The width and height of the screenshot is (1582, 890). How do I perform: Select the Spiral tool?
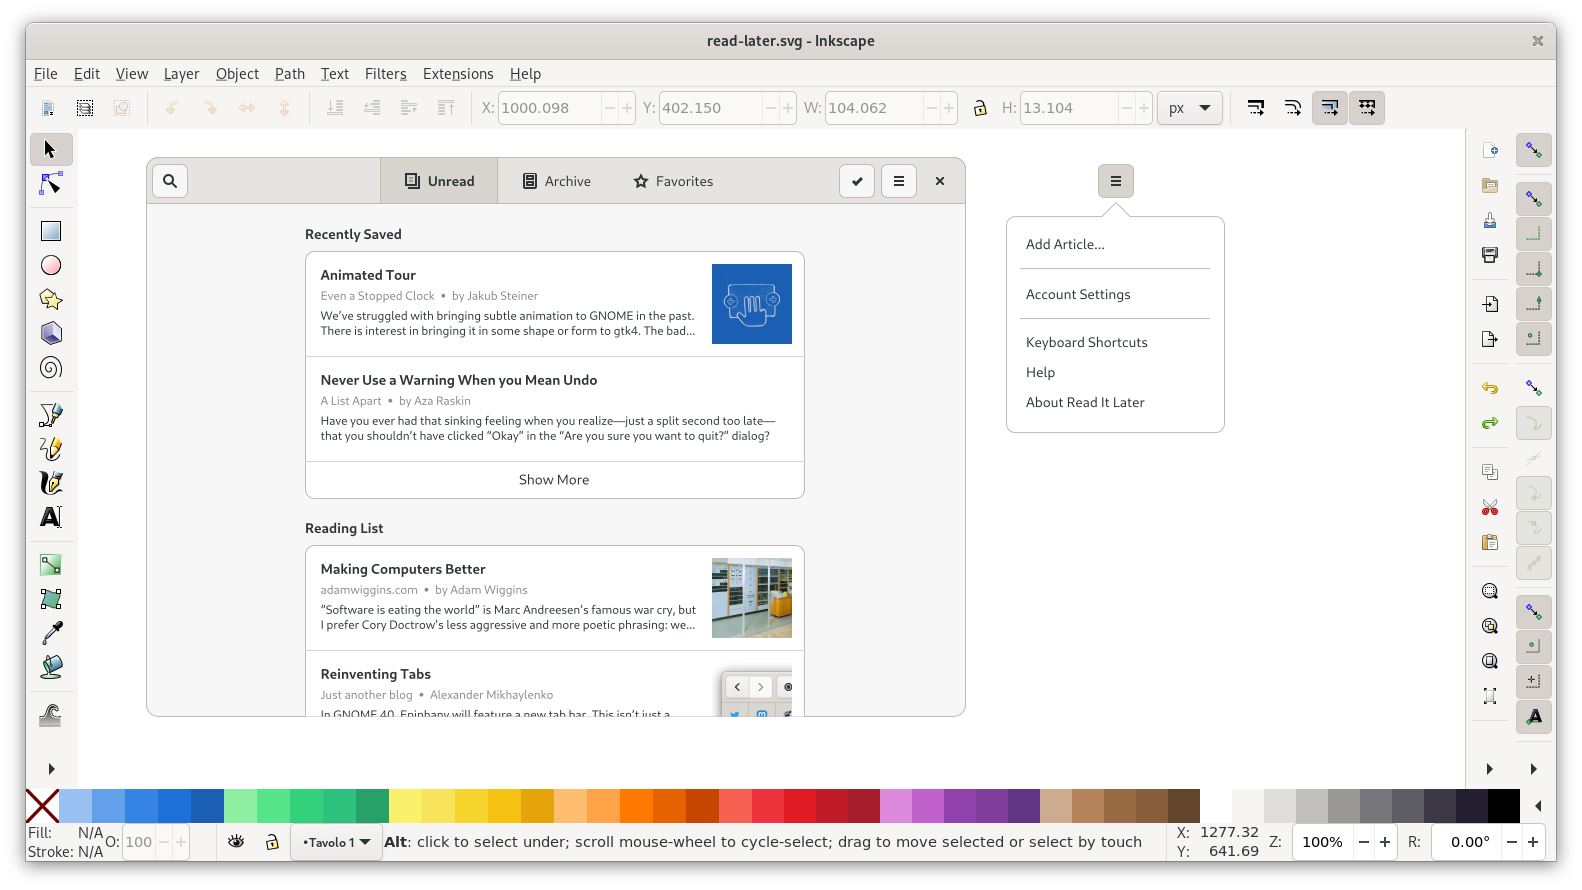pyautogui.click(x=51, y=367)
